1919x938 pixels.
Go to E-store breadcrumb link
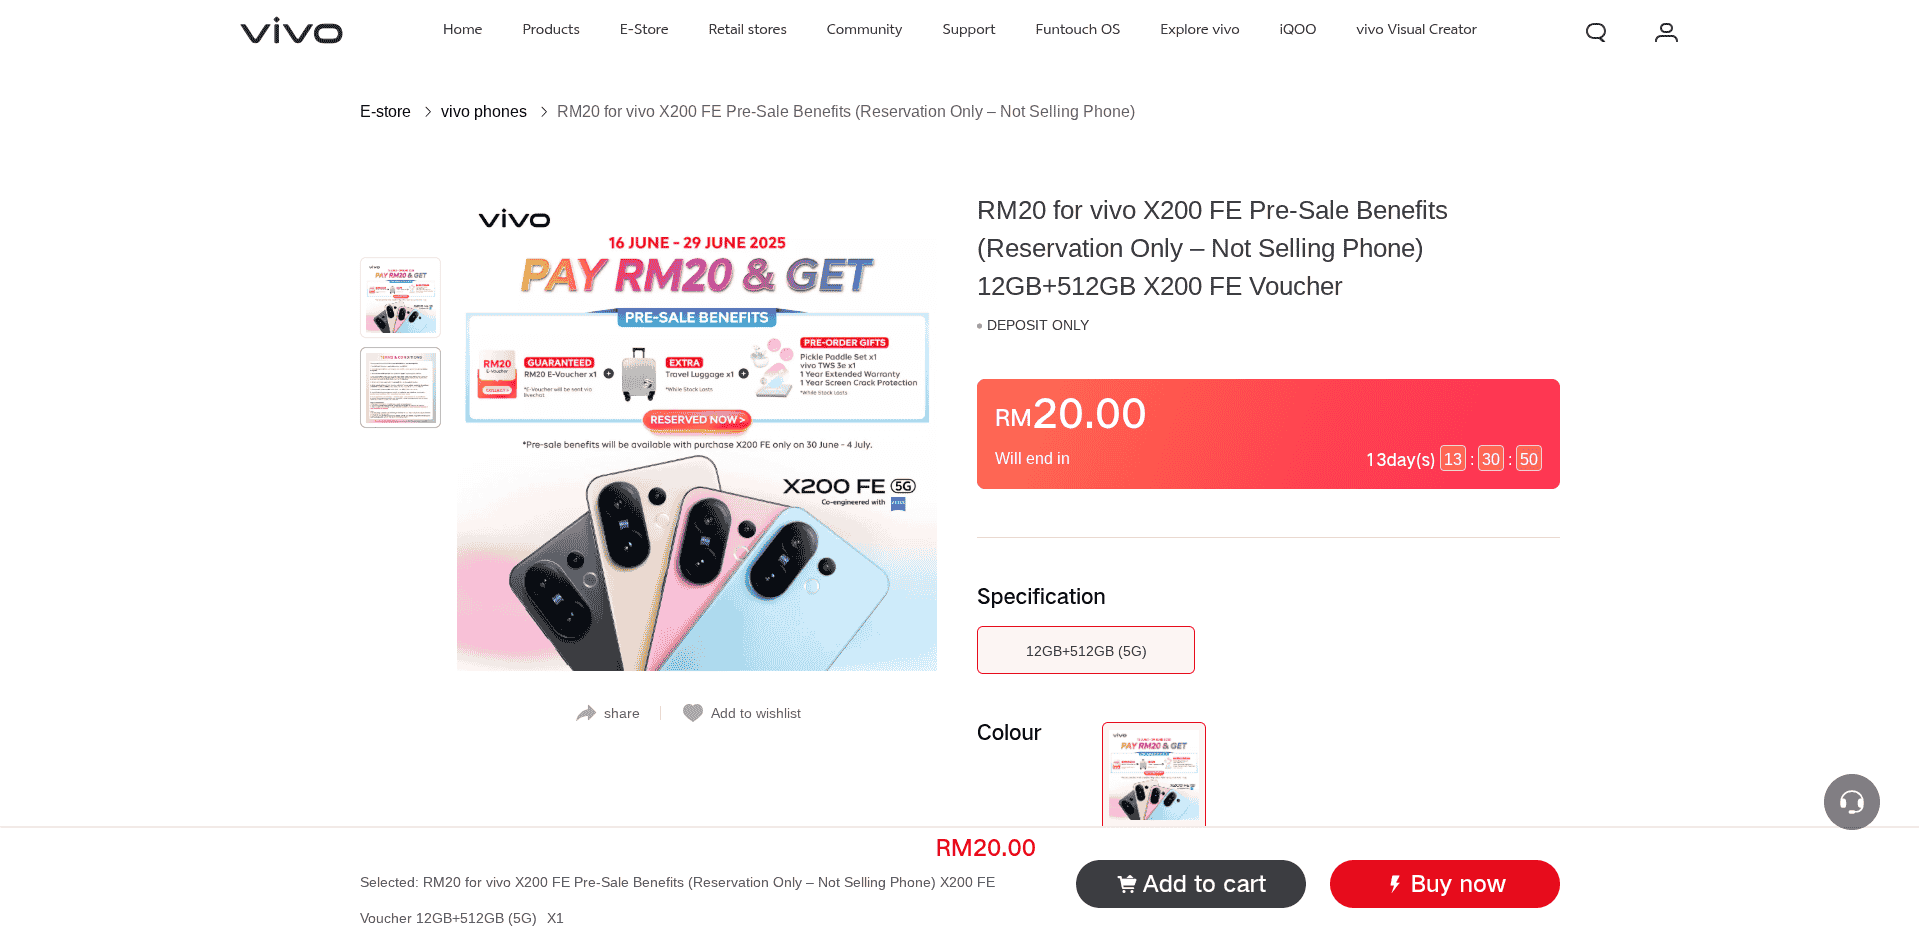tap(385, 112)
